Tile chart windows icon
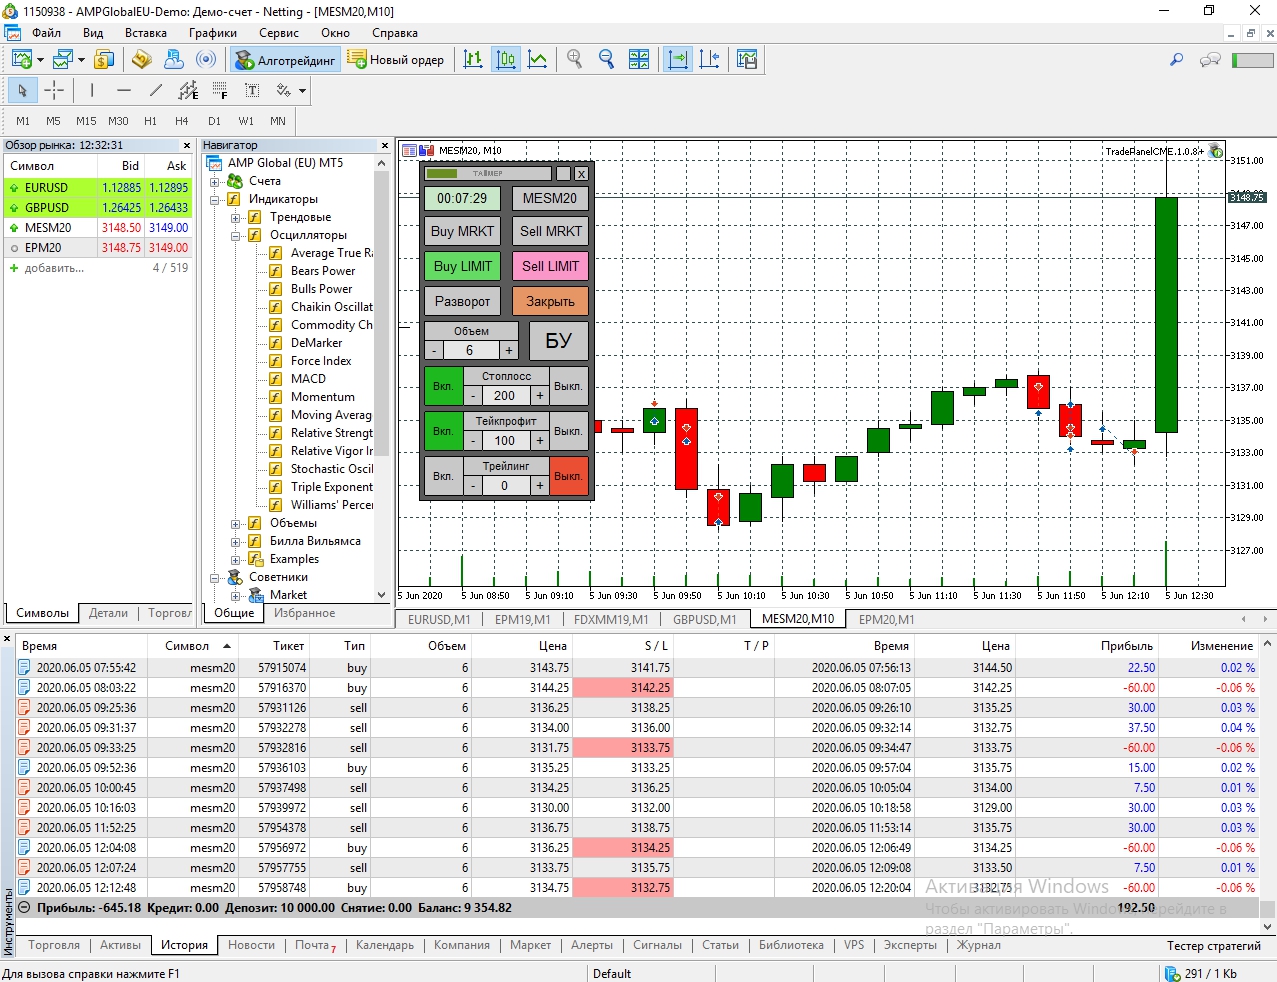1277x982 pixels. coord(639,60)
